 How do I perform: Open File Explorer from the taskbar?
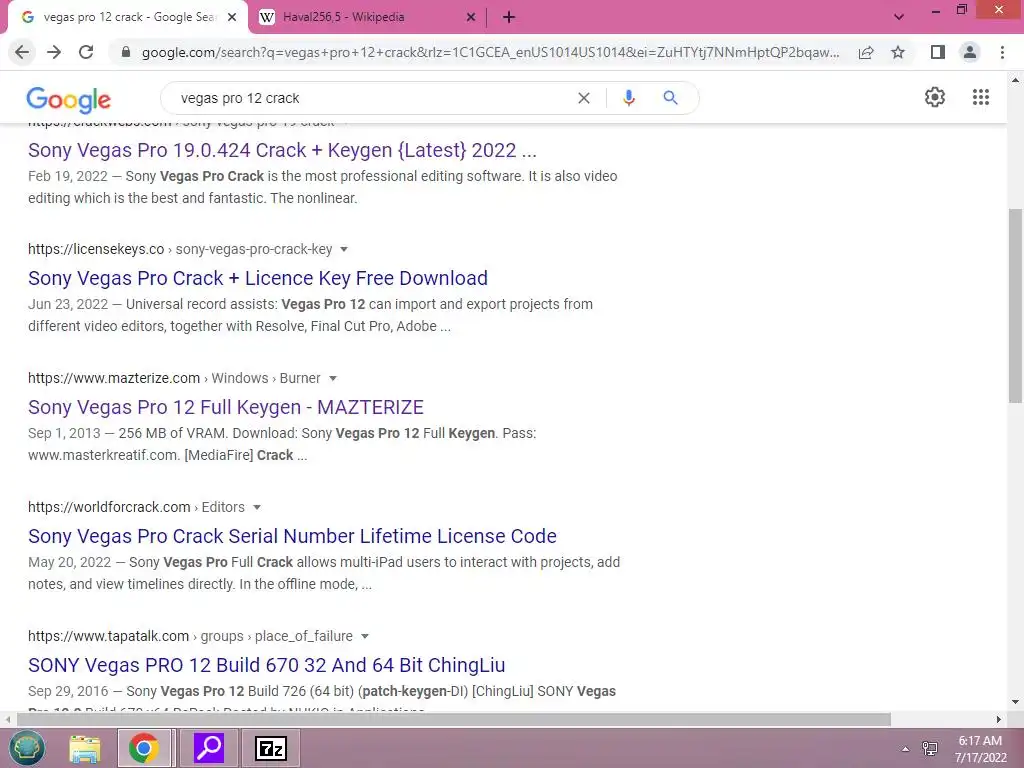86,748
